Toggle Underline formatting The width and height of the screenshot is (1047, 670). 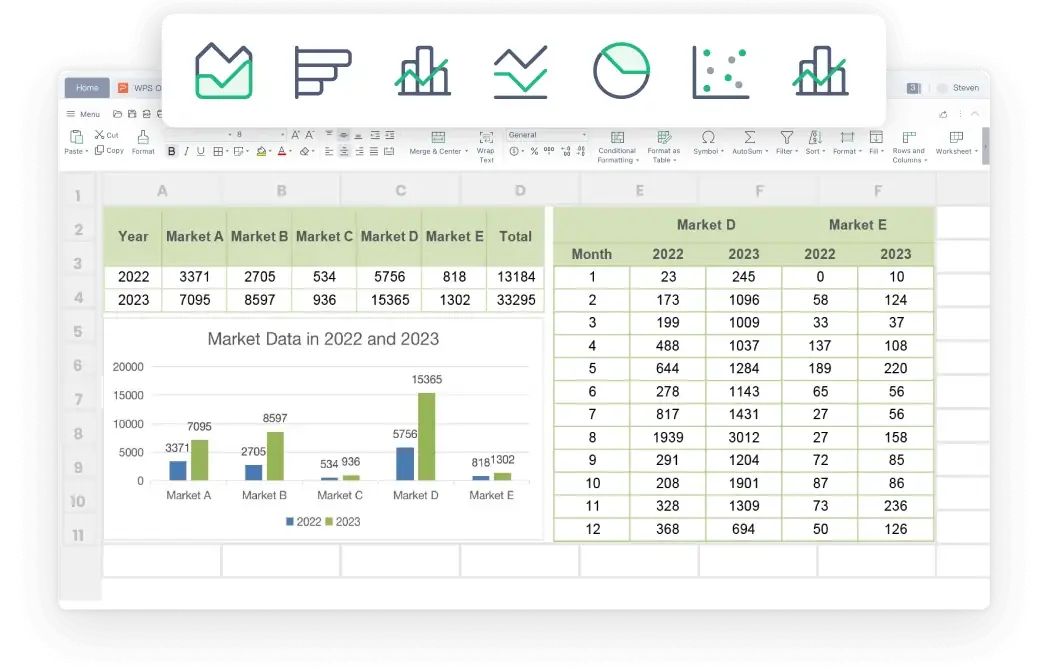[200, 152]
